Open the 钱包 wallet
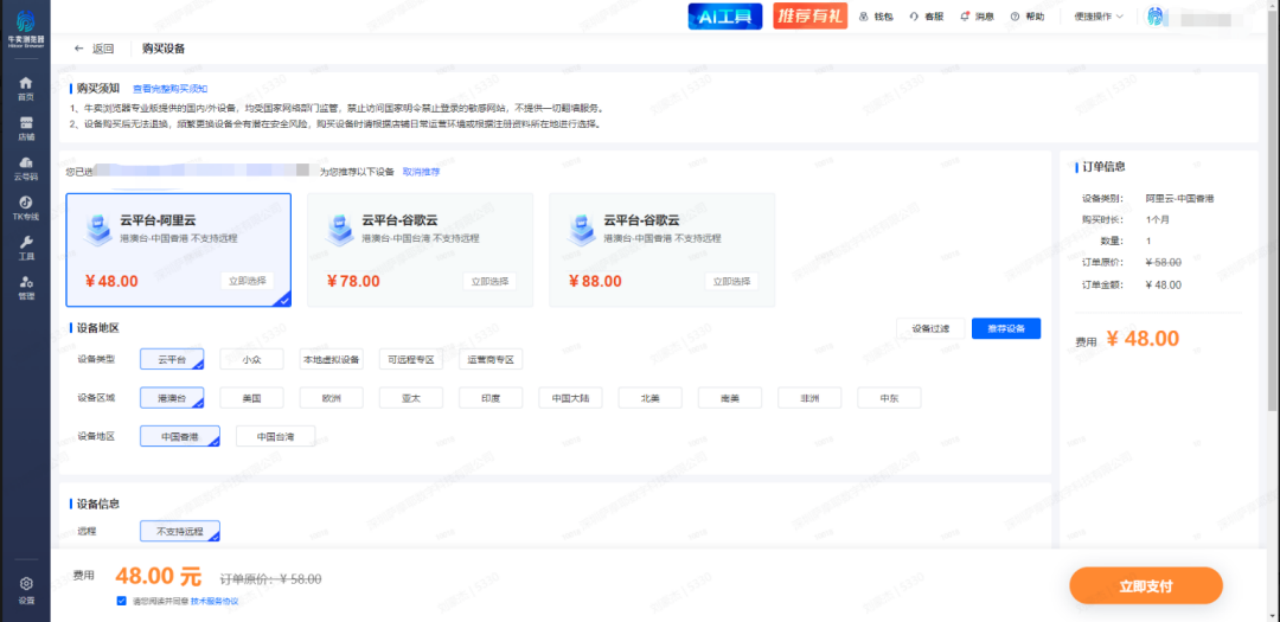This screenshot has width=1280, height=622. pyautogui.click(x=876, y=16)
